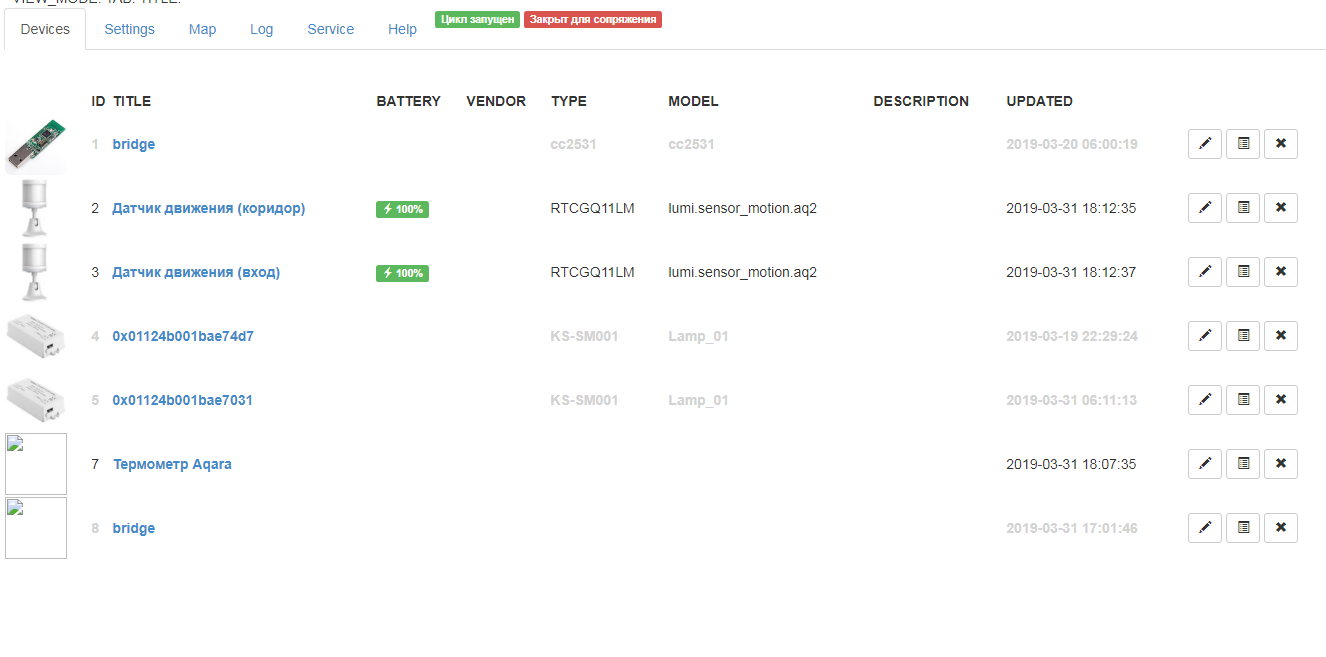Image resolution: width=1326 pixels, height=657 pixels.
Task: Edit device 8 bridge with pencil icon
Action: pos(1205,528)
